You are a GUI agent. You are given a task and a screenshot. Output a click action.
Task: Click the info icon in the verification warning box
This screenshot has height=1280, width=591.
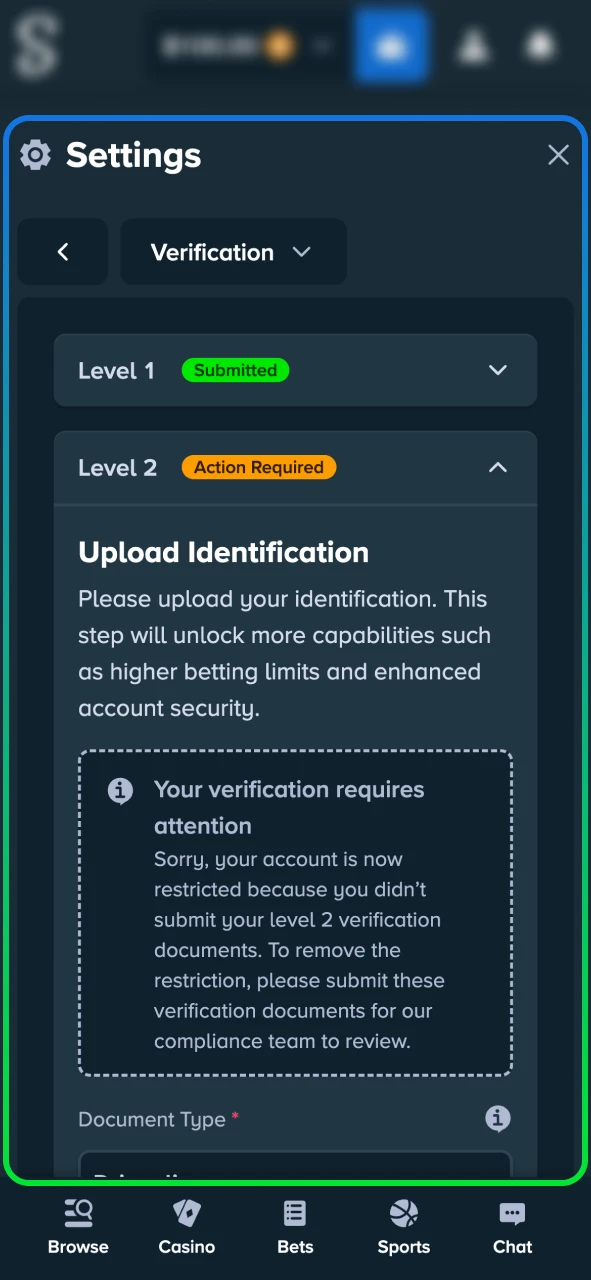pyautogui.click(x=120, y=790)
